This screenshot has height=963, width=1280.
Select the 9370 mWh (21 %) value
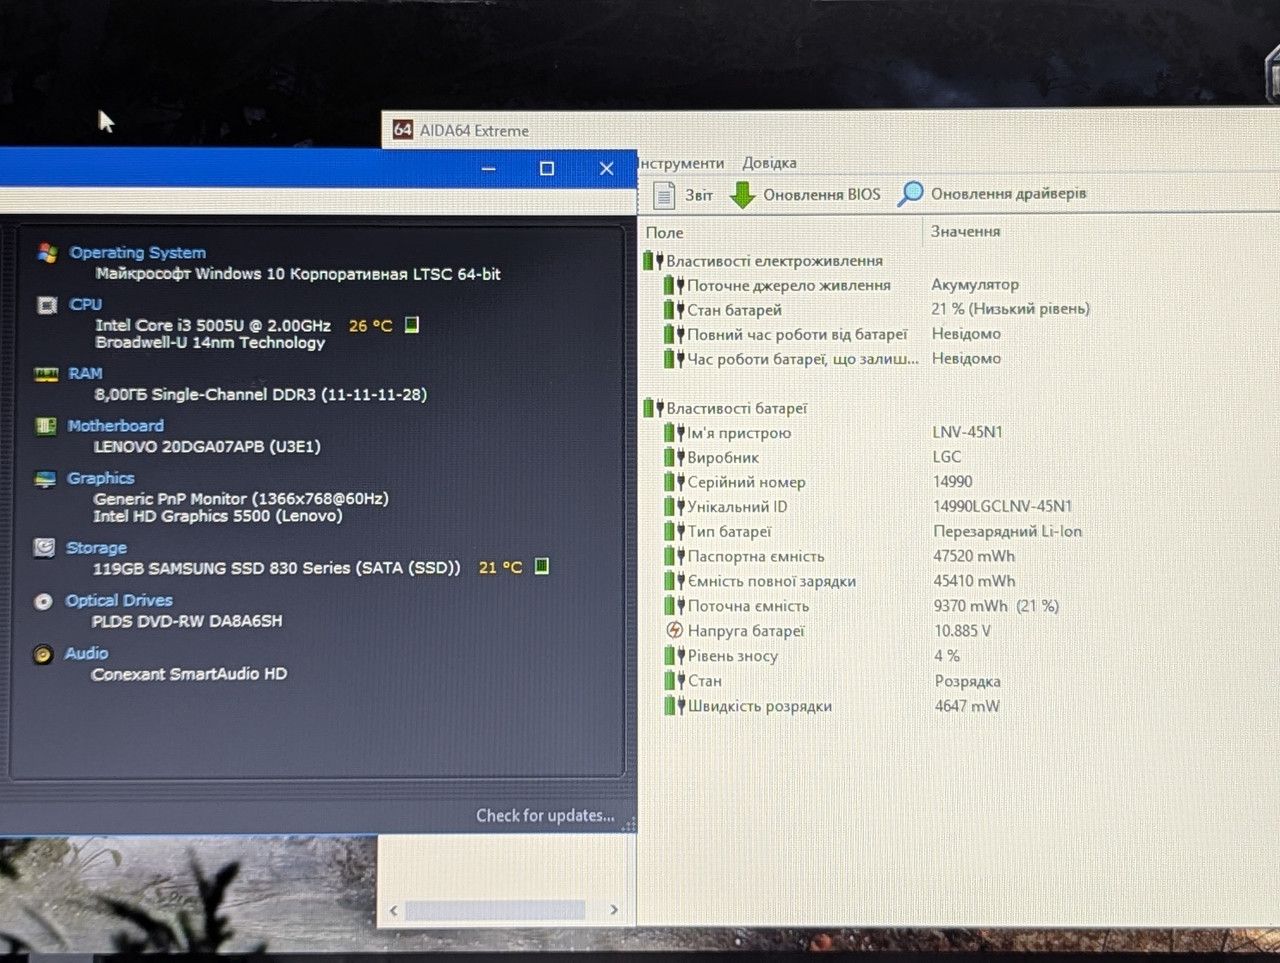996,606
